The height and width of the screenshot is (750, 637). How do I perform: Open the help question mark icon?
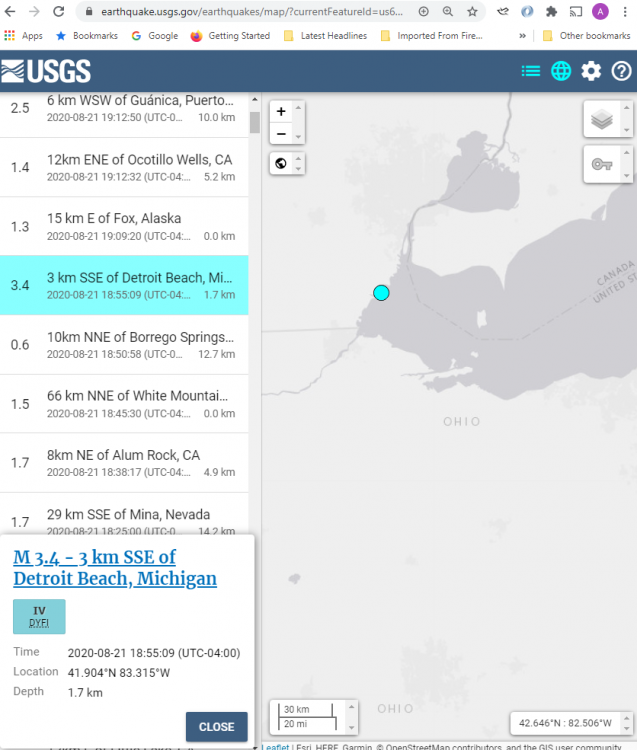pos(621,71)
